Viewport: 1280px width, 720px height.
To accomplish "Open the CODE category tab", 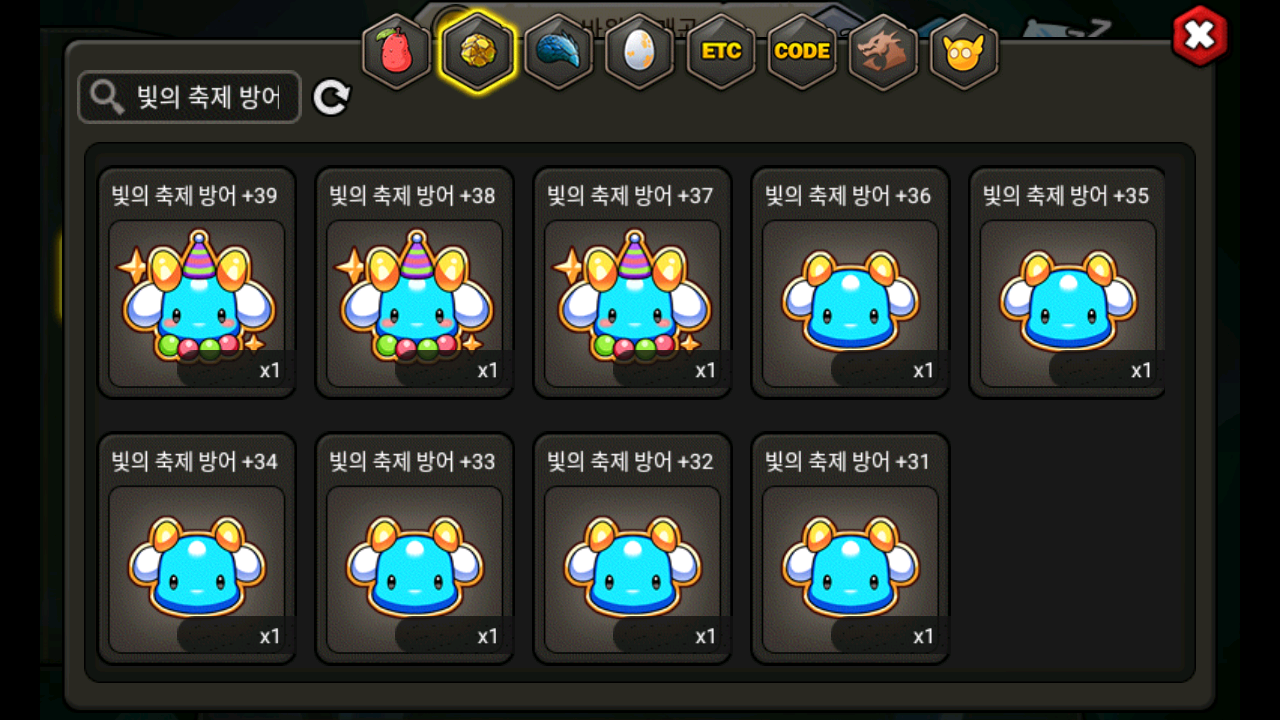I will click(802, 52).
